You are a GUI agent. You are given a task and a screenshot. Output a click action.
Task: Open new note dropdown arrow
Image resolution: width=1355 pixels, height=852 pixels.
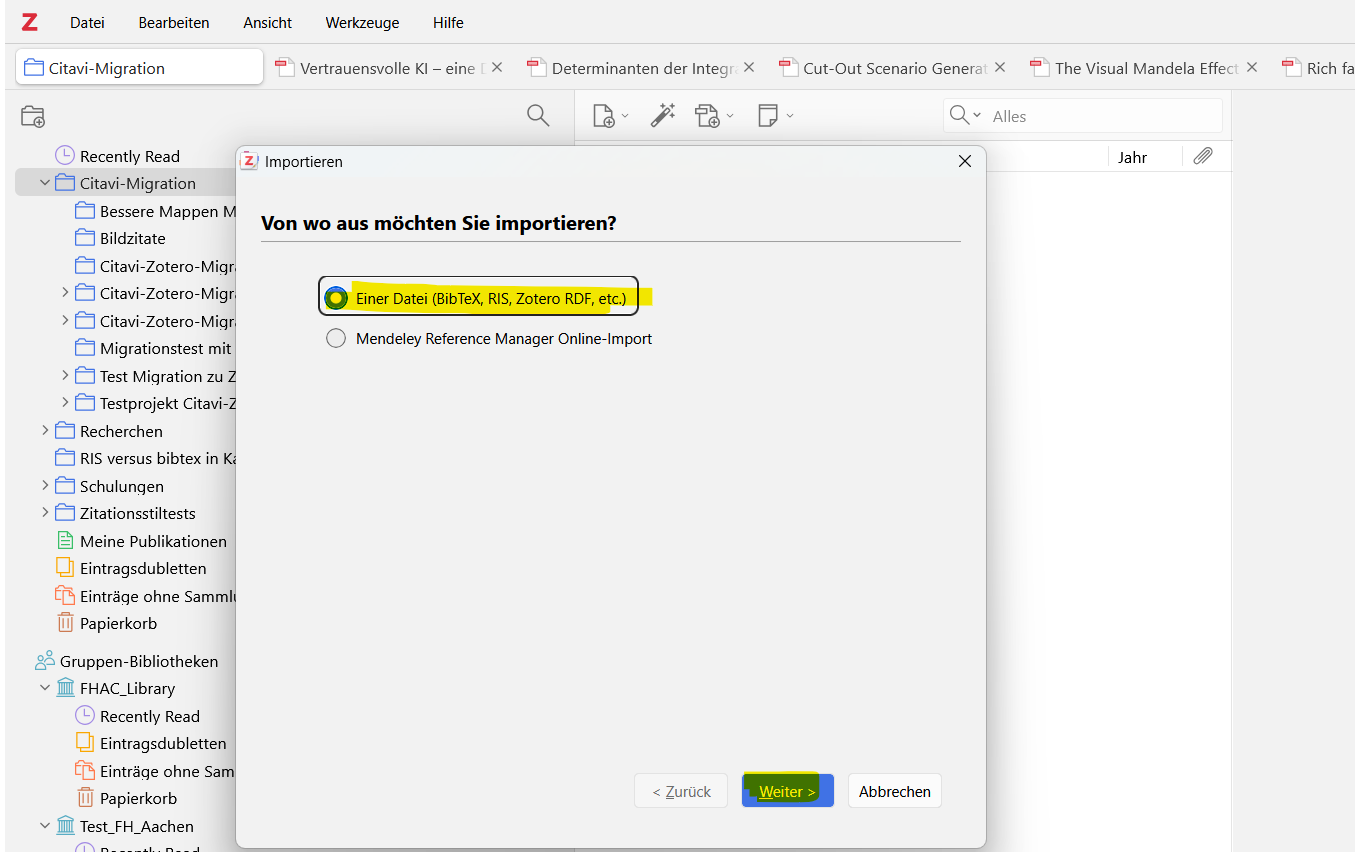[x=790, y=116]
